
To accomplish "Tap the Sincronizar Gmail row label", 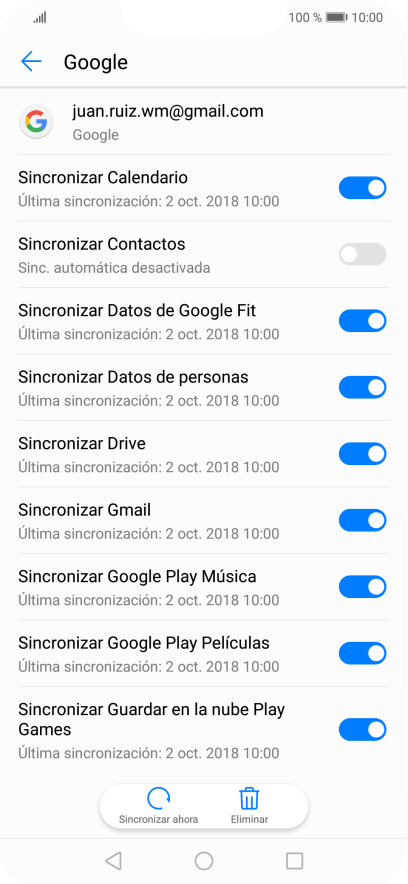I will pos(85,510).
